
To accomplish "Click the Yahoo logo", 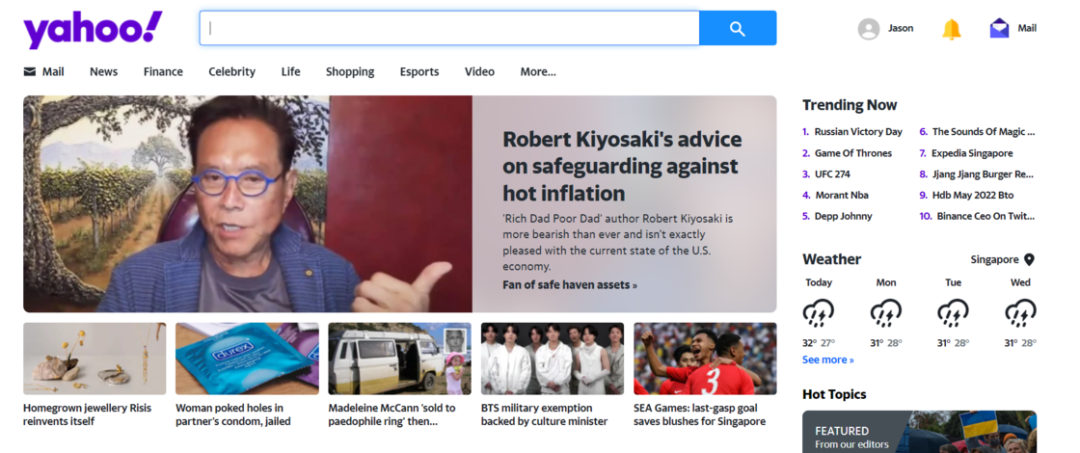I will (x=93, y=30).
